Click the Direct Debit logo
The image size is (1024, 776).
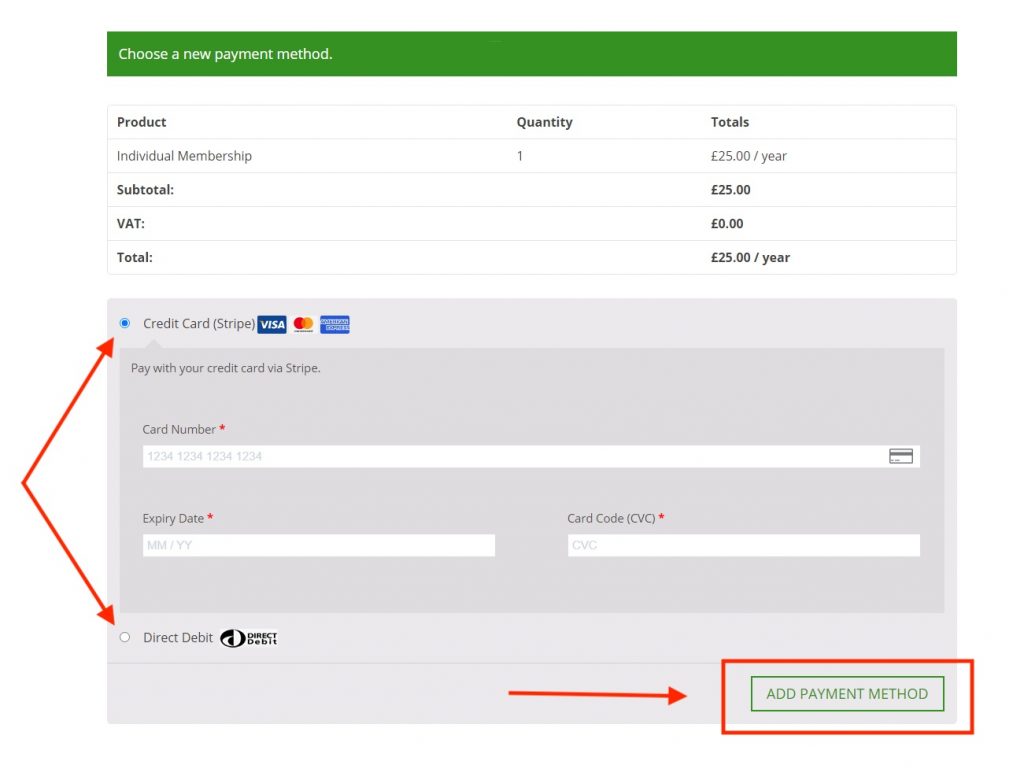249,638
